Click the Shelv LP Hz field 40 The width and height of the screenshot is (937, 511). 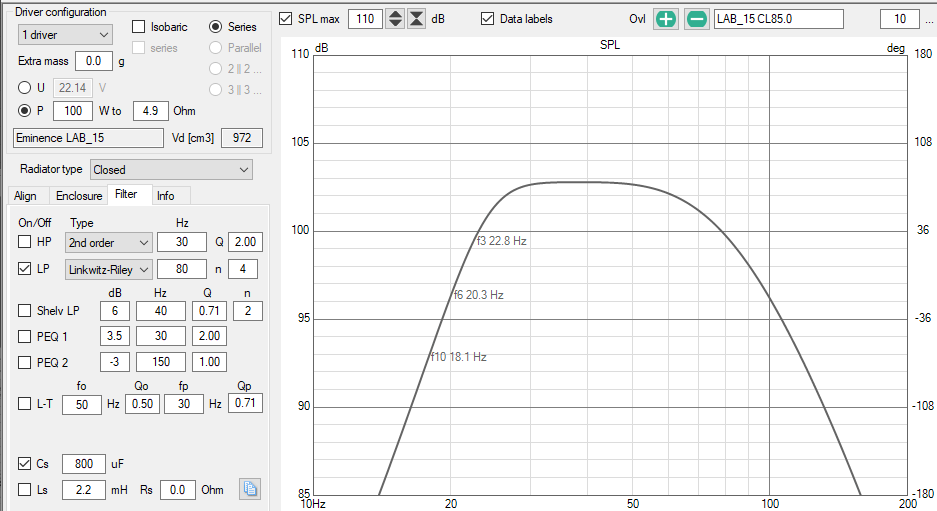click(161, 311)
